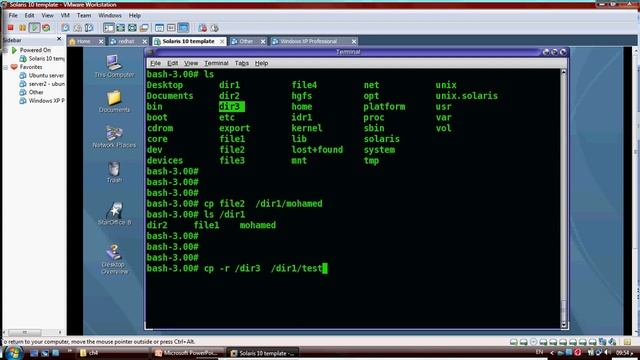Screen dimensions: 640x360
Task: Open the Desktop Overview icon
Action: pyautogui.click(x=114, y=260)
